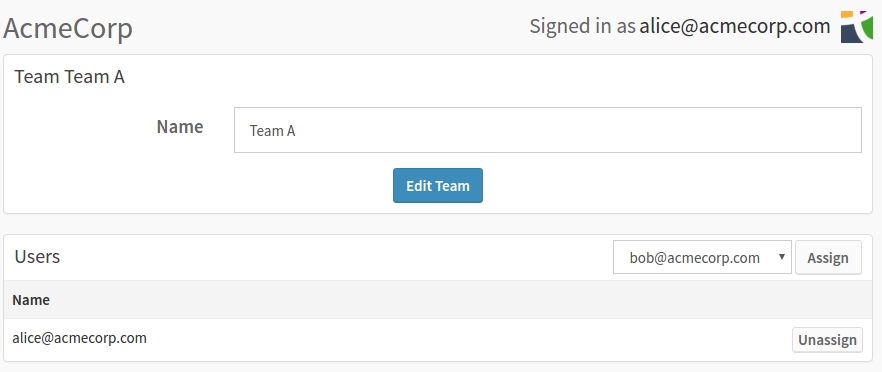Click the Assign button
This screenshot has height=372, width=882.
(x=828, y=258)
